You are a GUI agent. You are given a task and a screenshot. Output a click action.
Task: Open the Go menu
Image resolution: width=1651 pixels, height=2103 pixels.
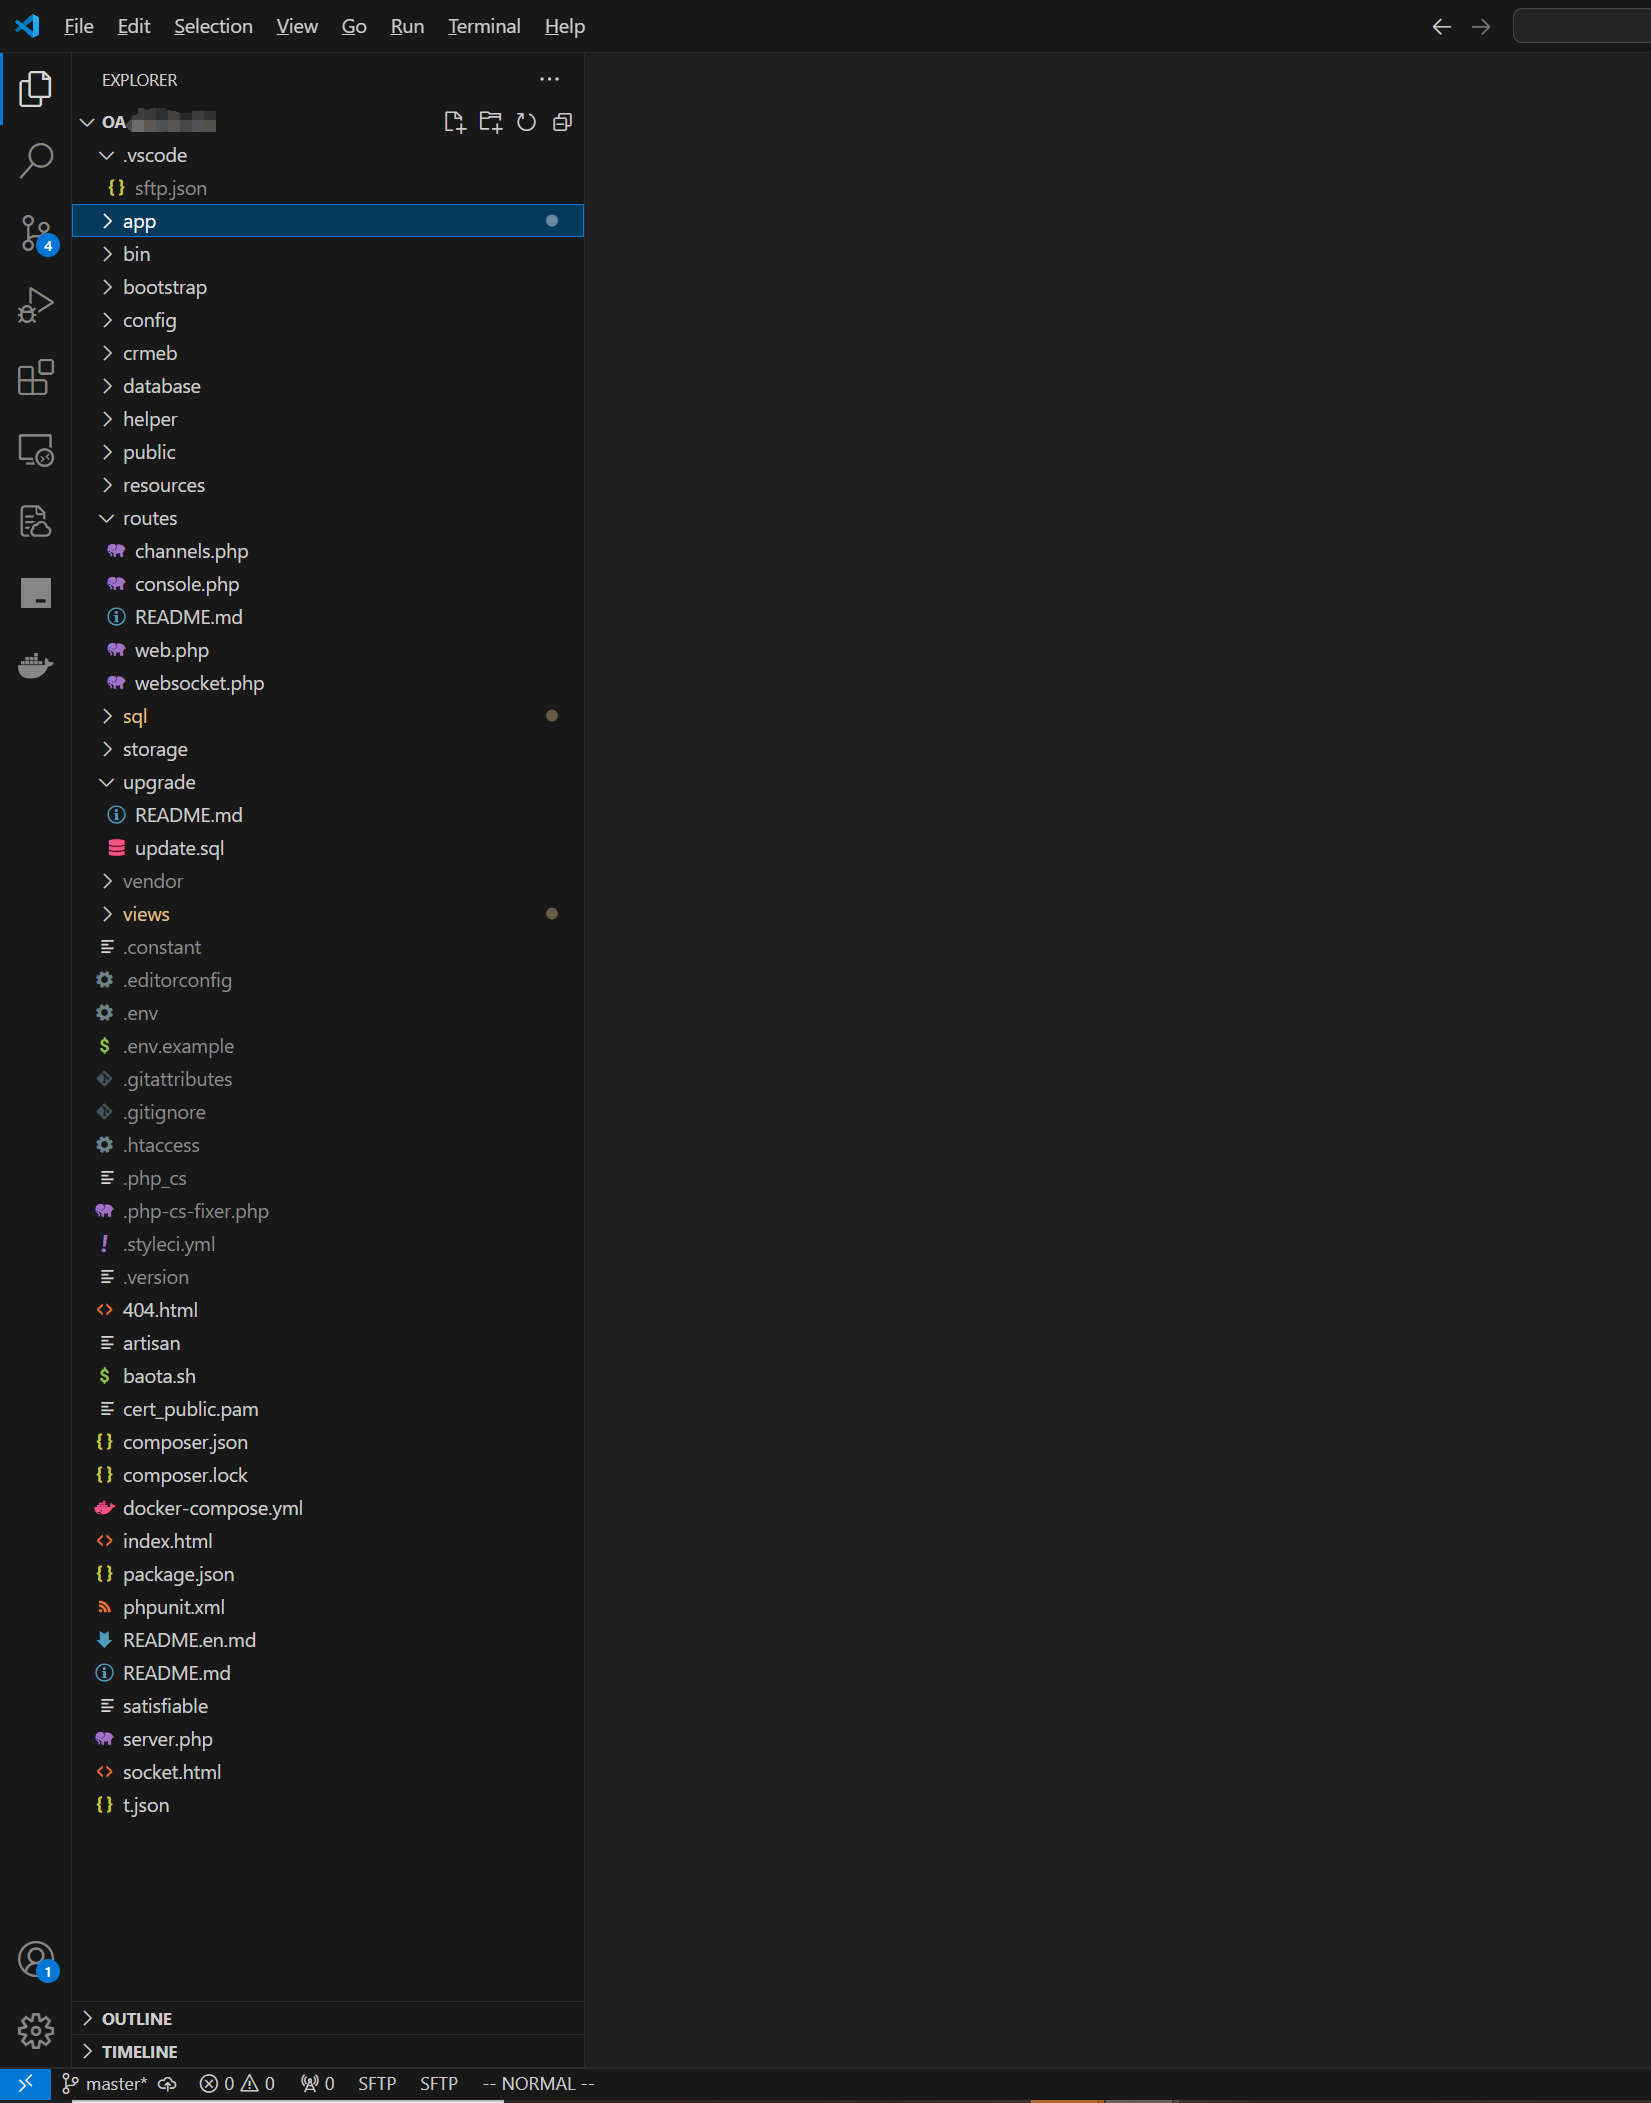click(354, 26)
